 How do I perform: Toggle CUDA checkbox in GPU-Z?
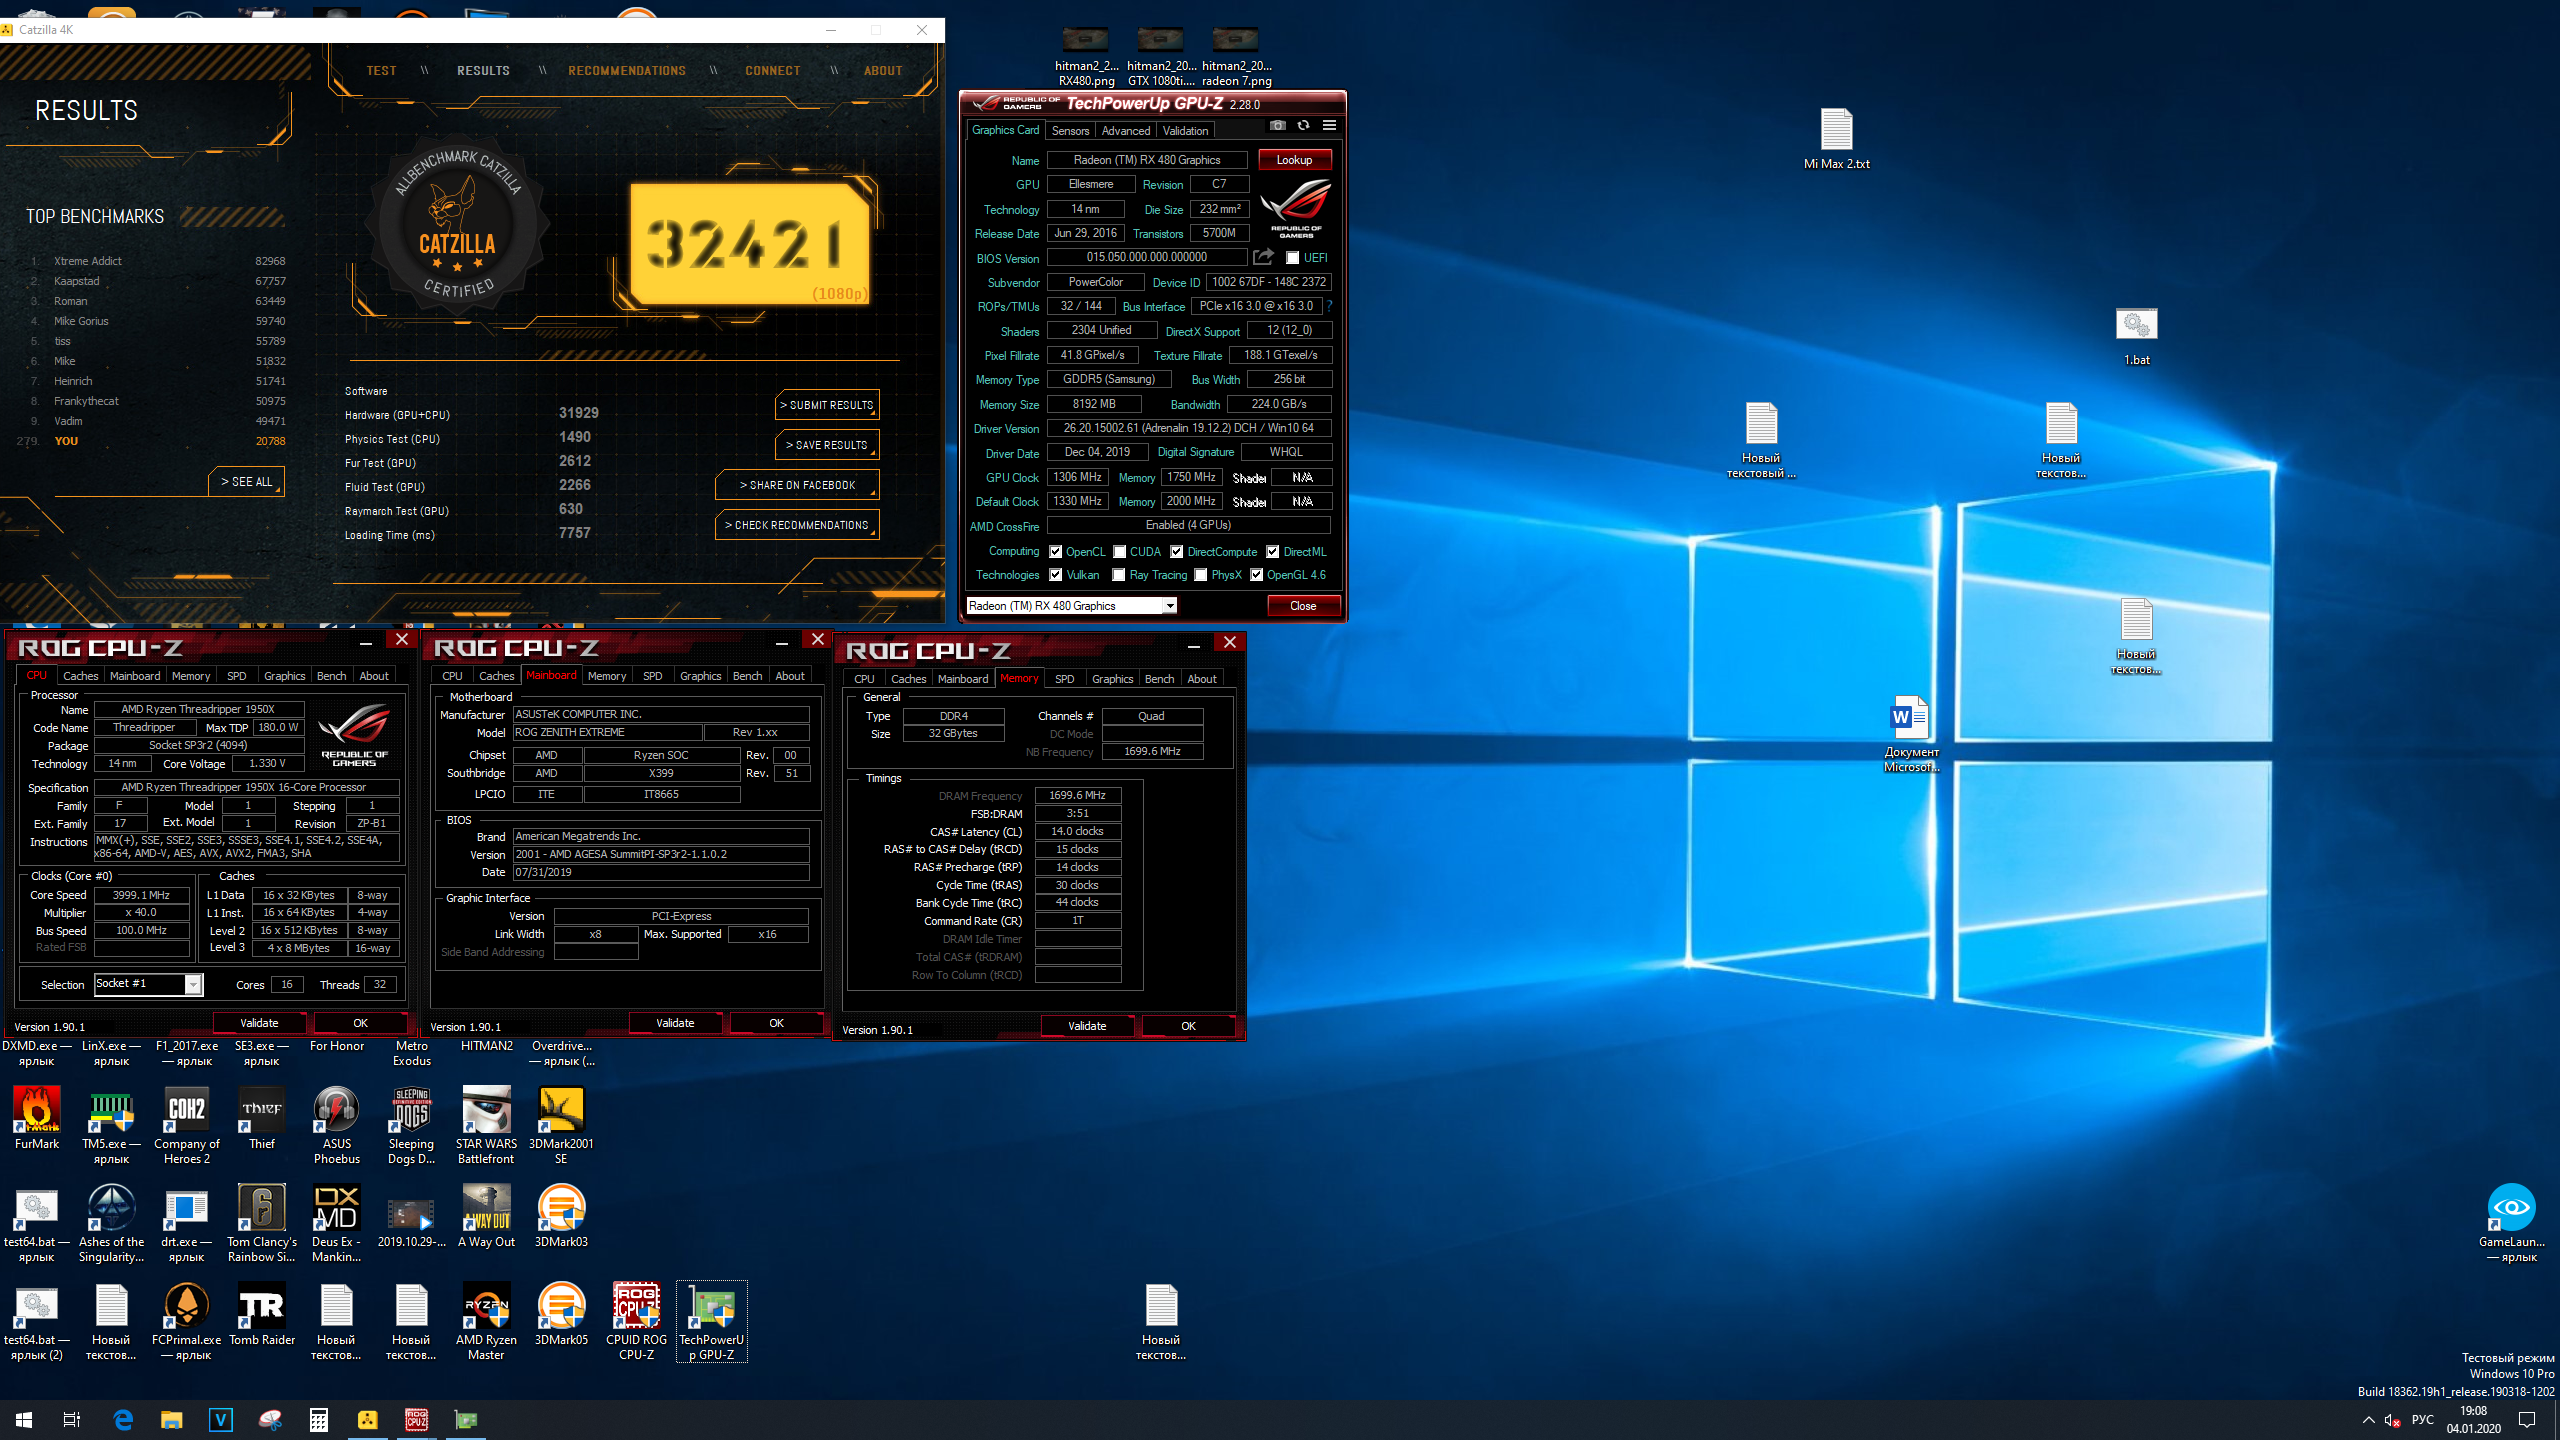[x=1120, y=552]
